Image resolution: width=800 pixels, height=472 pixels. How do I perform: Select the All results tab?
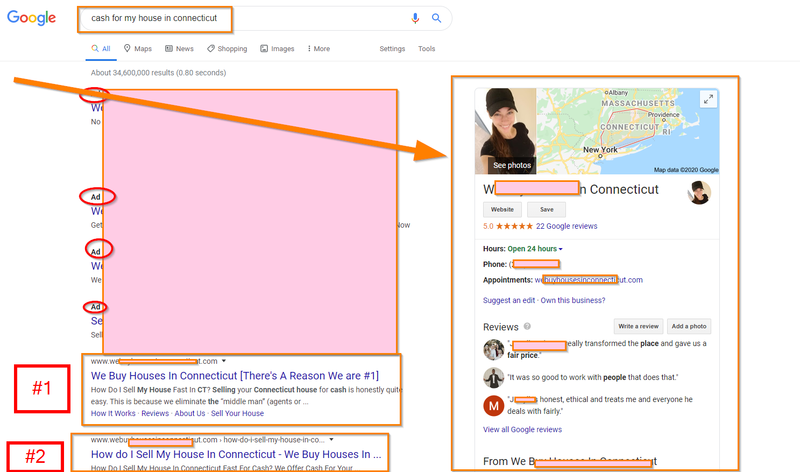101,49
